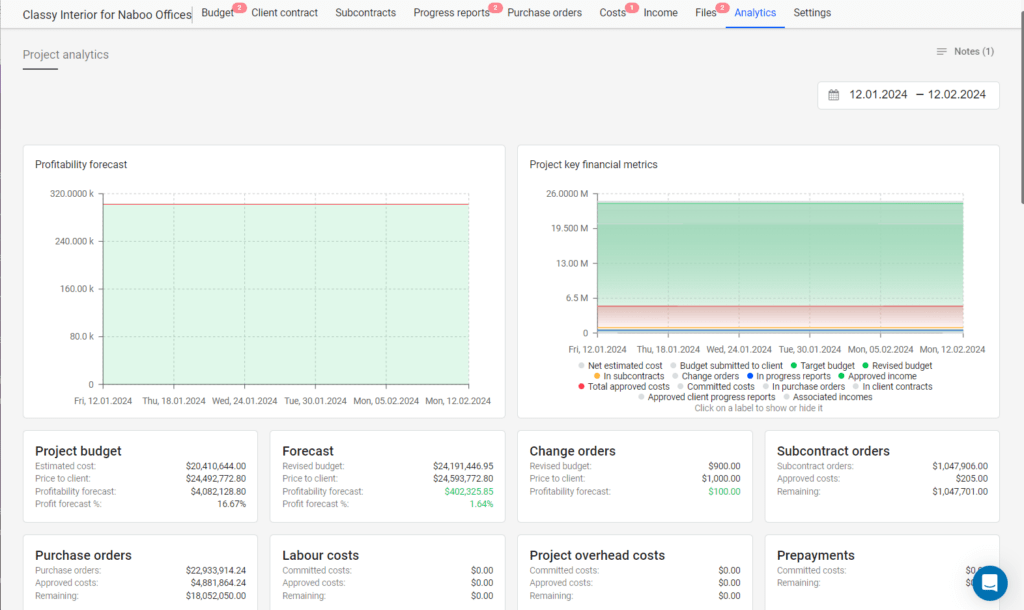This screenshot has width=1024, height=610.
Task: Hide the In progress reports series
Action: coord(788,376)
